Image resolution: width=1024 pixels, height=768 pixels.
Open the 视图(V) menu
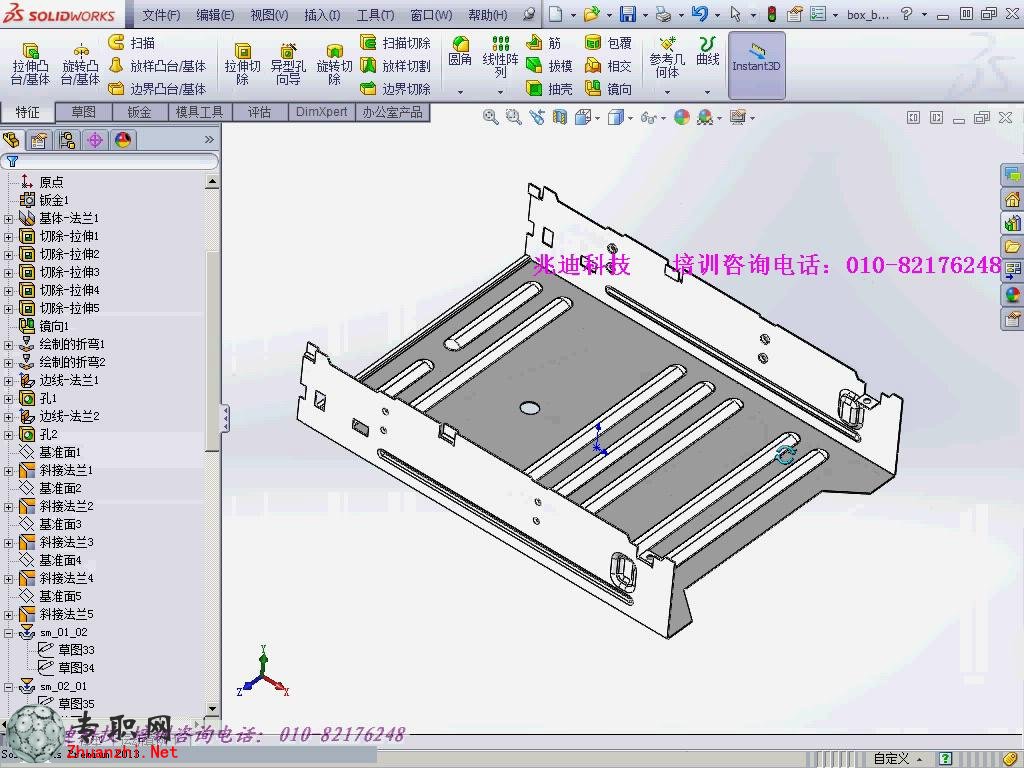[269, 14]
